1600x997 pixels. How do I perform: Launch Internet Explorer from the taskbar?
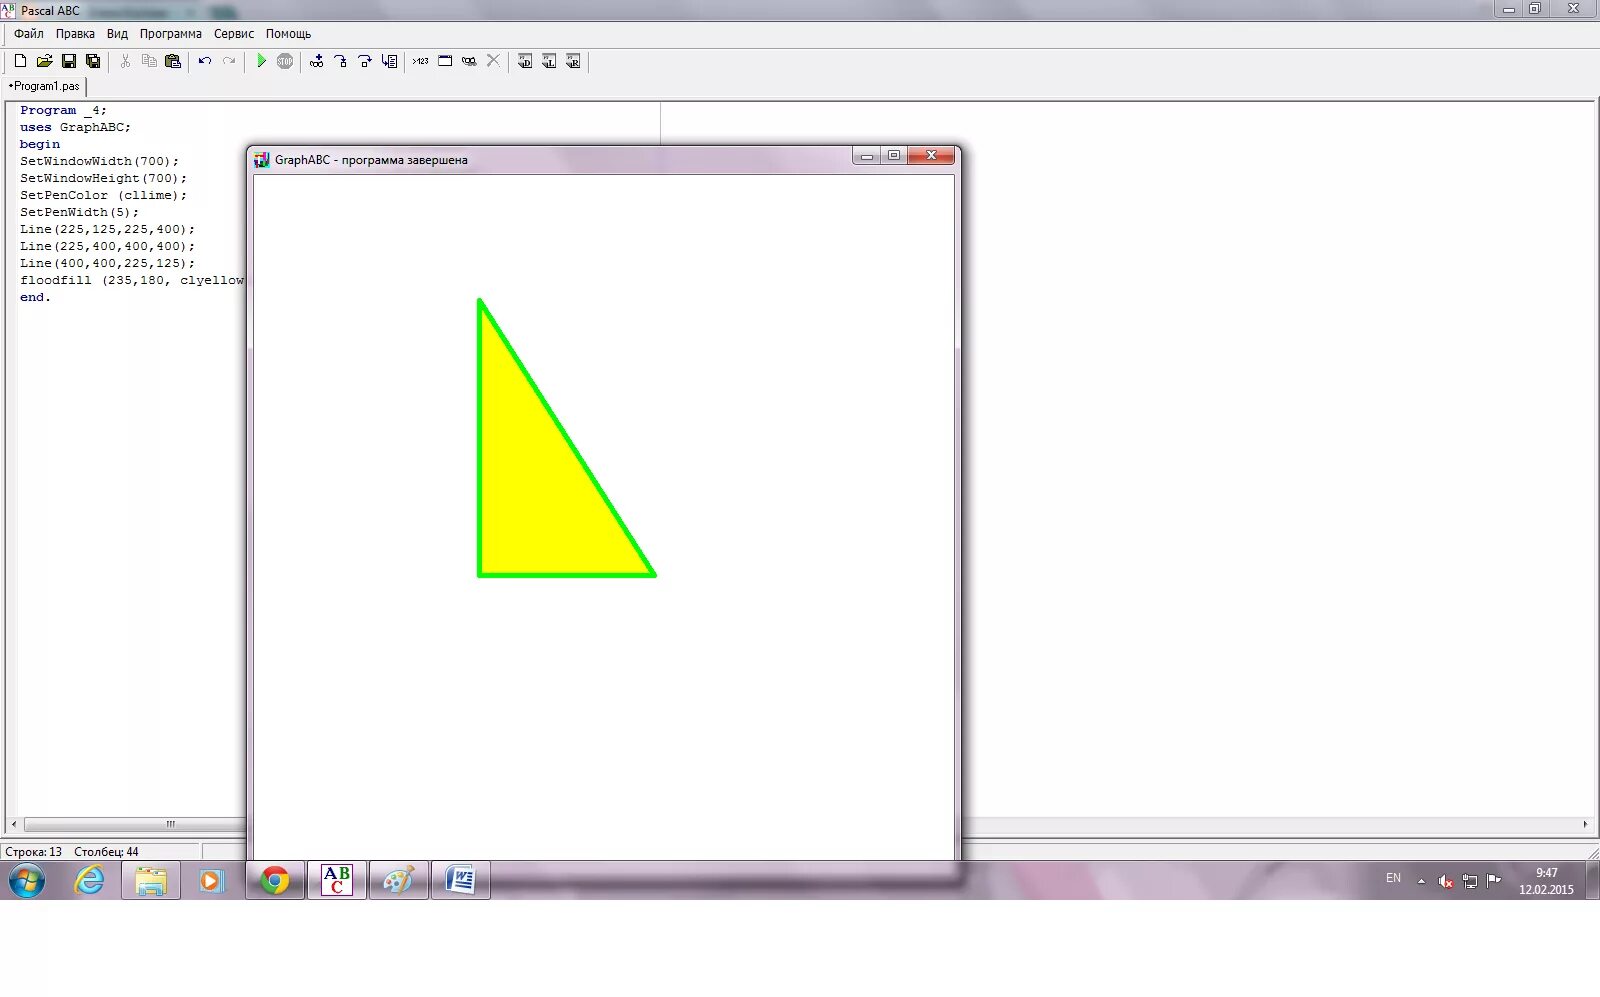pyautogui.click(x=90, y=881)
